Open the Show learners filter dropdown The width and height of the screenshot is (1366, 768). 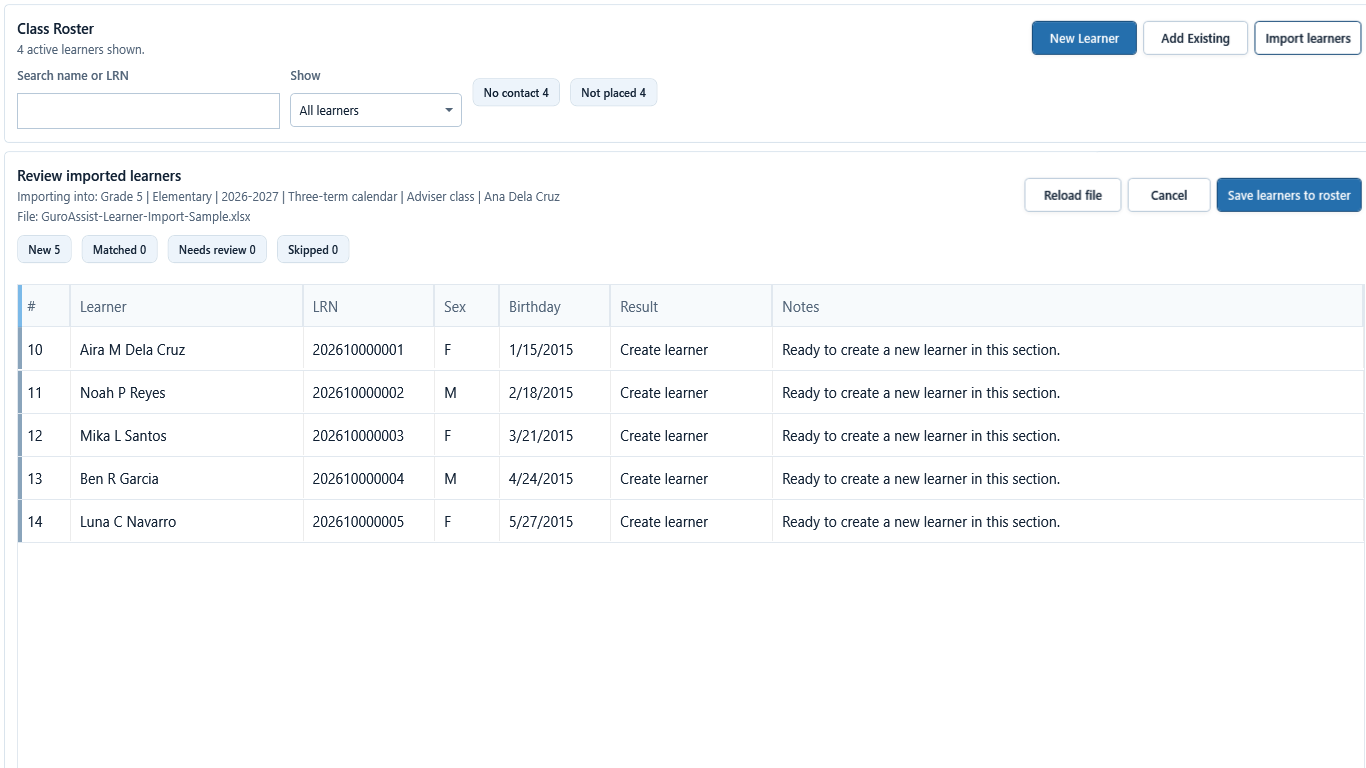click(x=376, y=110)
